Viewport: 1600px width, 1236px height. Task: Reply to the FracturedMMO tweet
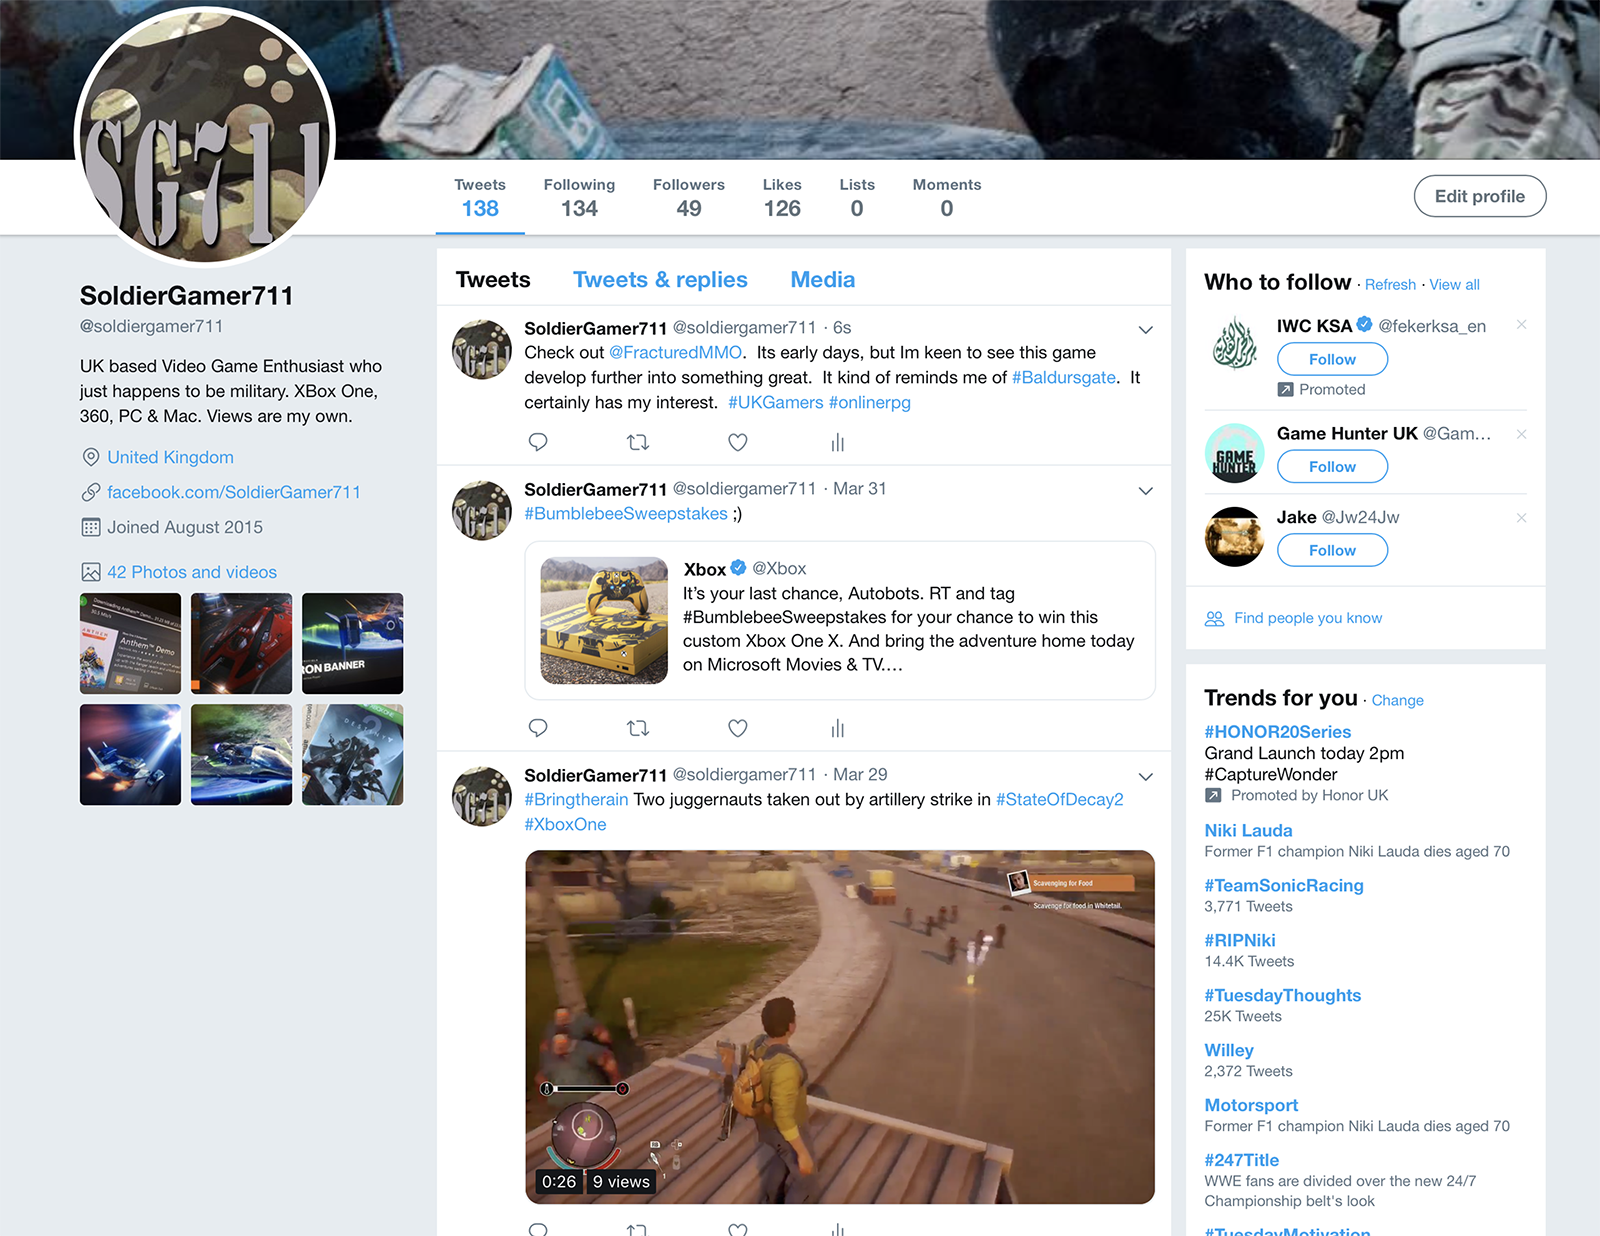coord(538,442)
